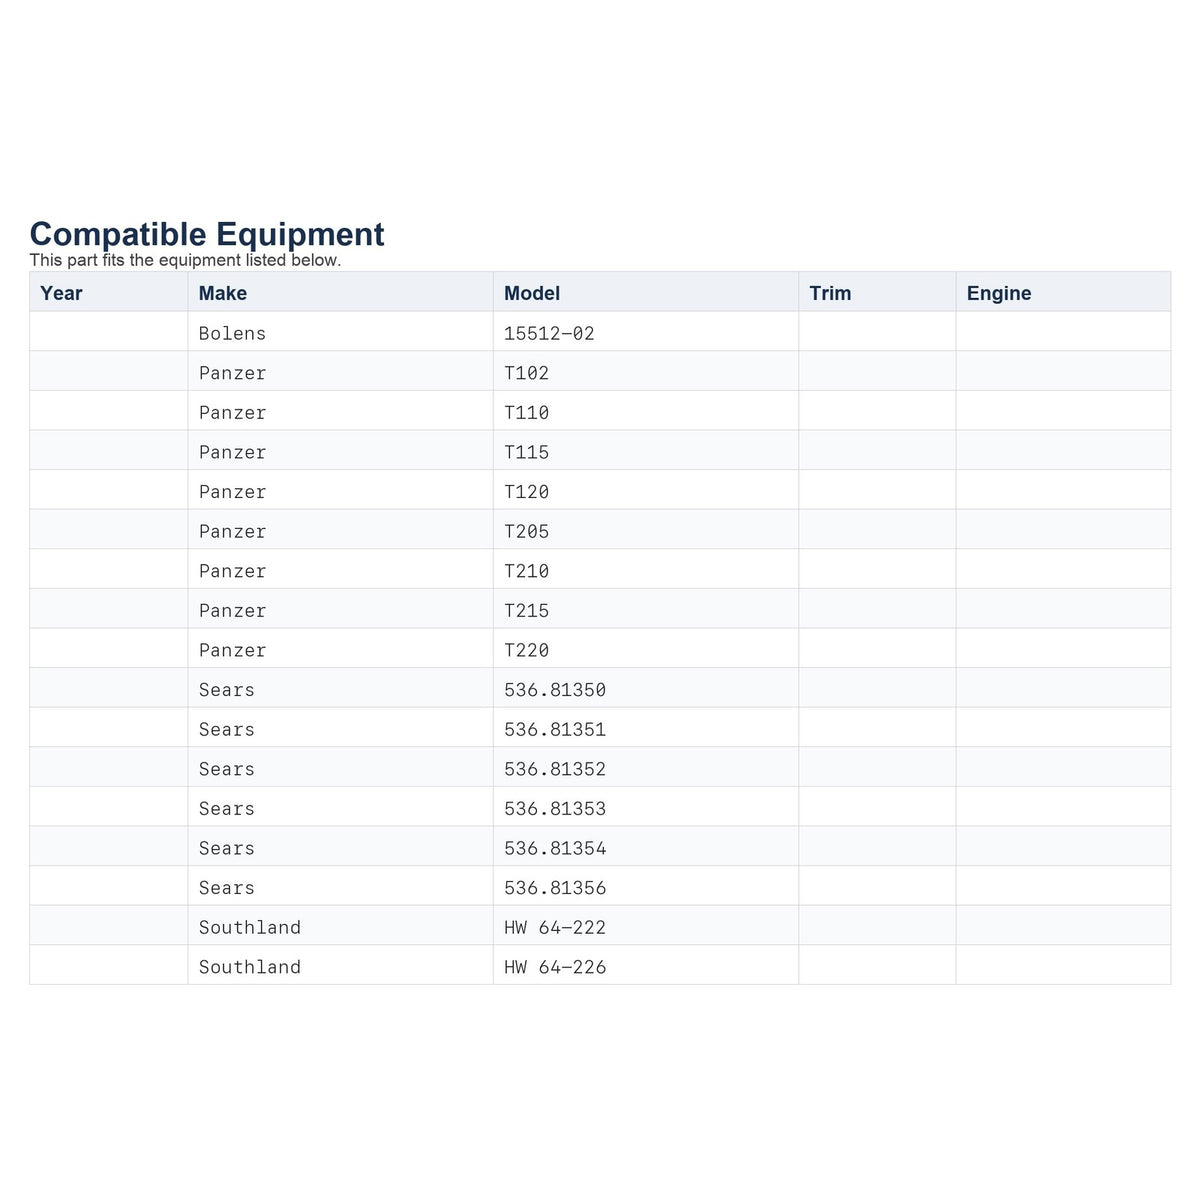1200x1200 pixels.
Task: Select the Bolens make cell
Action: tap(340, 332)
